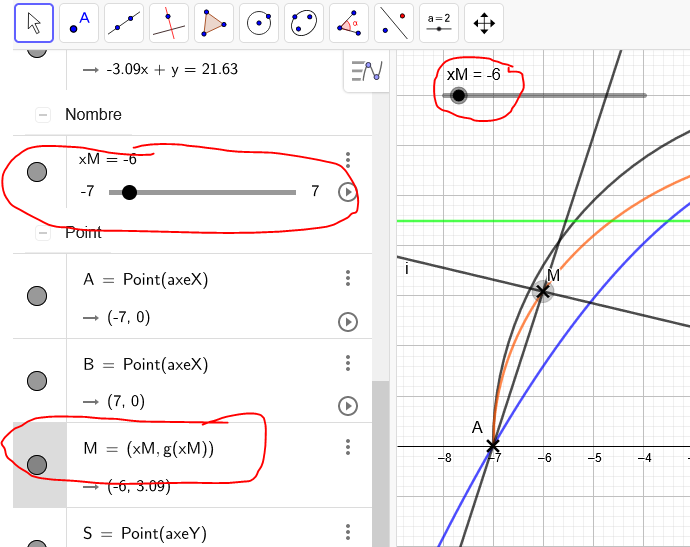Screen dimensions: 690x547
Task: Select the Polygon tool
Action: [x=214, y=23]
